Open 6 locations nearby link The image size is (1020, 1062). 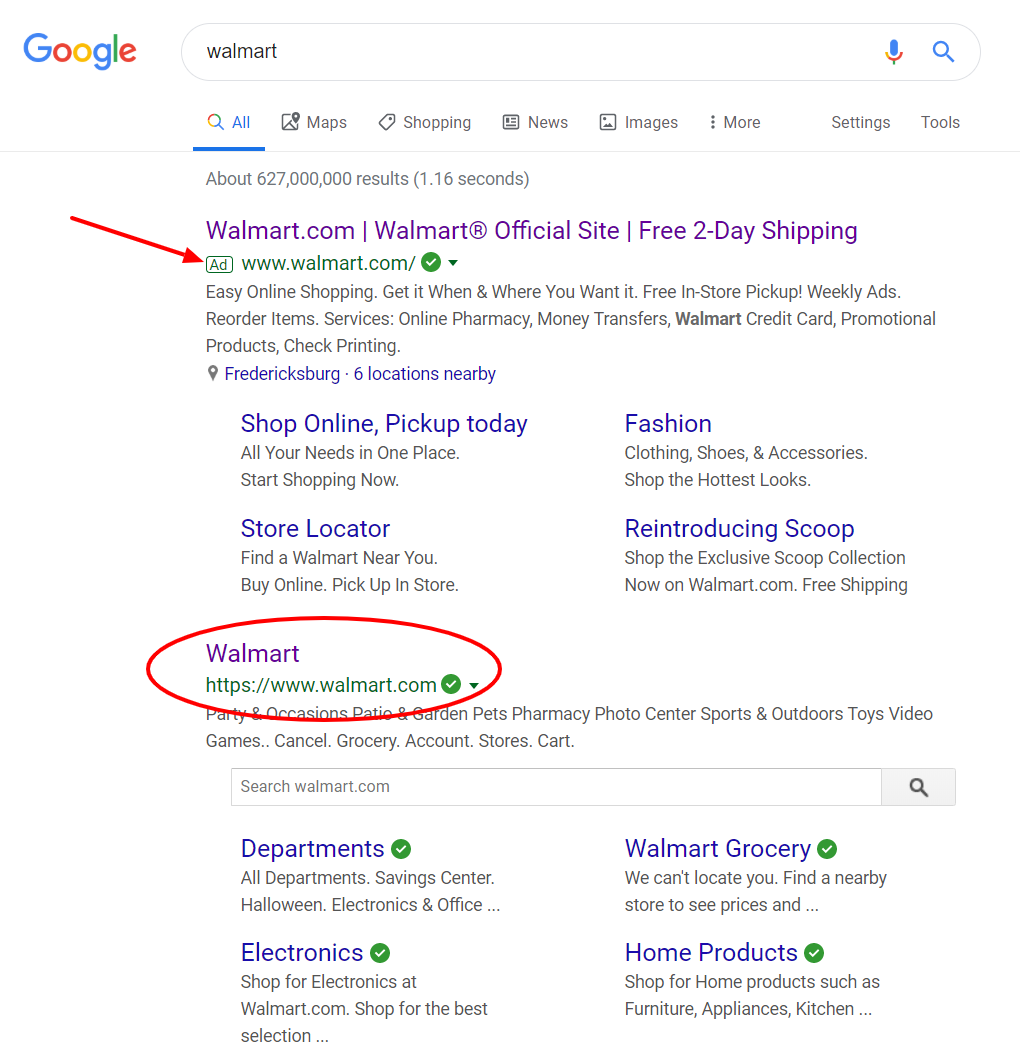click(425, 374)
